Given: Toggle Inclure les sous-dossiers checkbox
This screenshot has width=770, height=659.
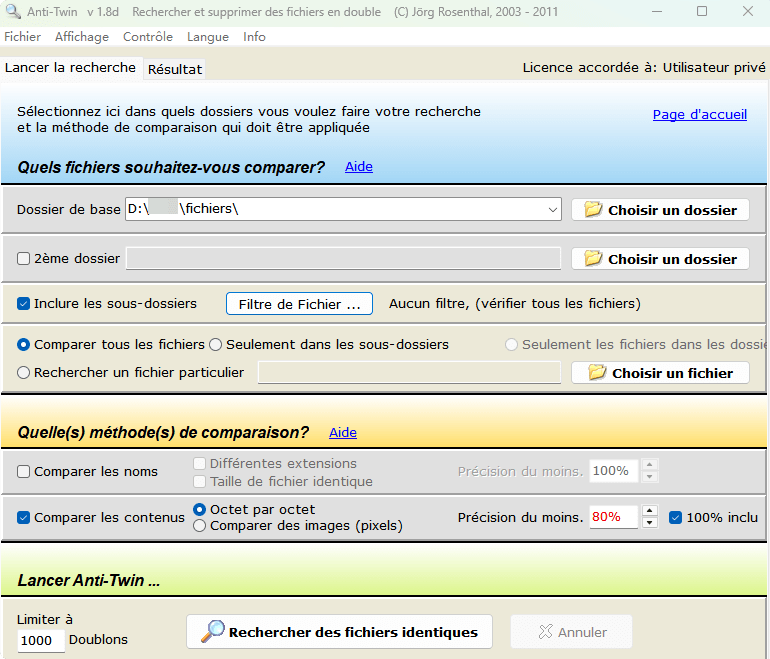Looking at the screenshot, I should [x=24, y=303].
